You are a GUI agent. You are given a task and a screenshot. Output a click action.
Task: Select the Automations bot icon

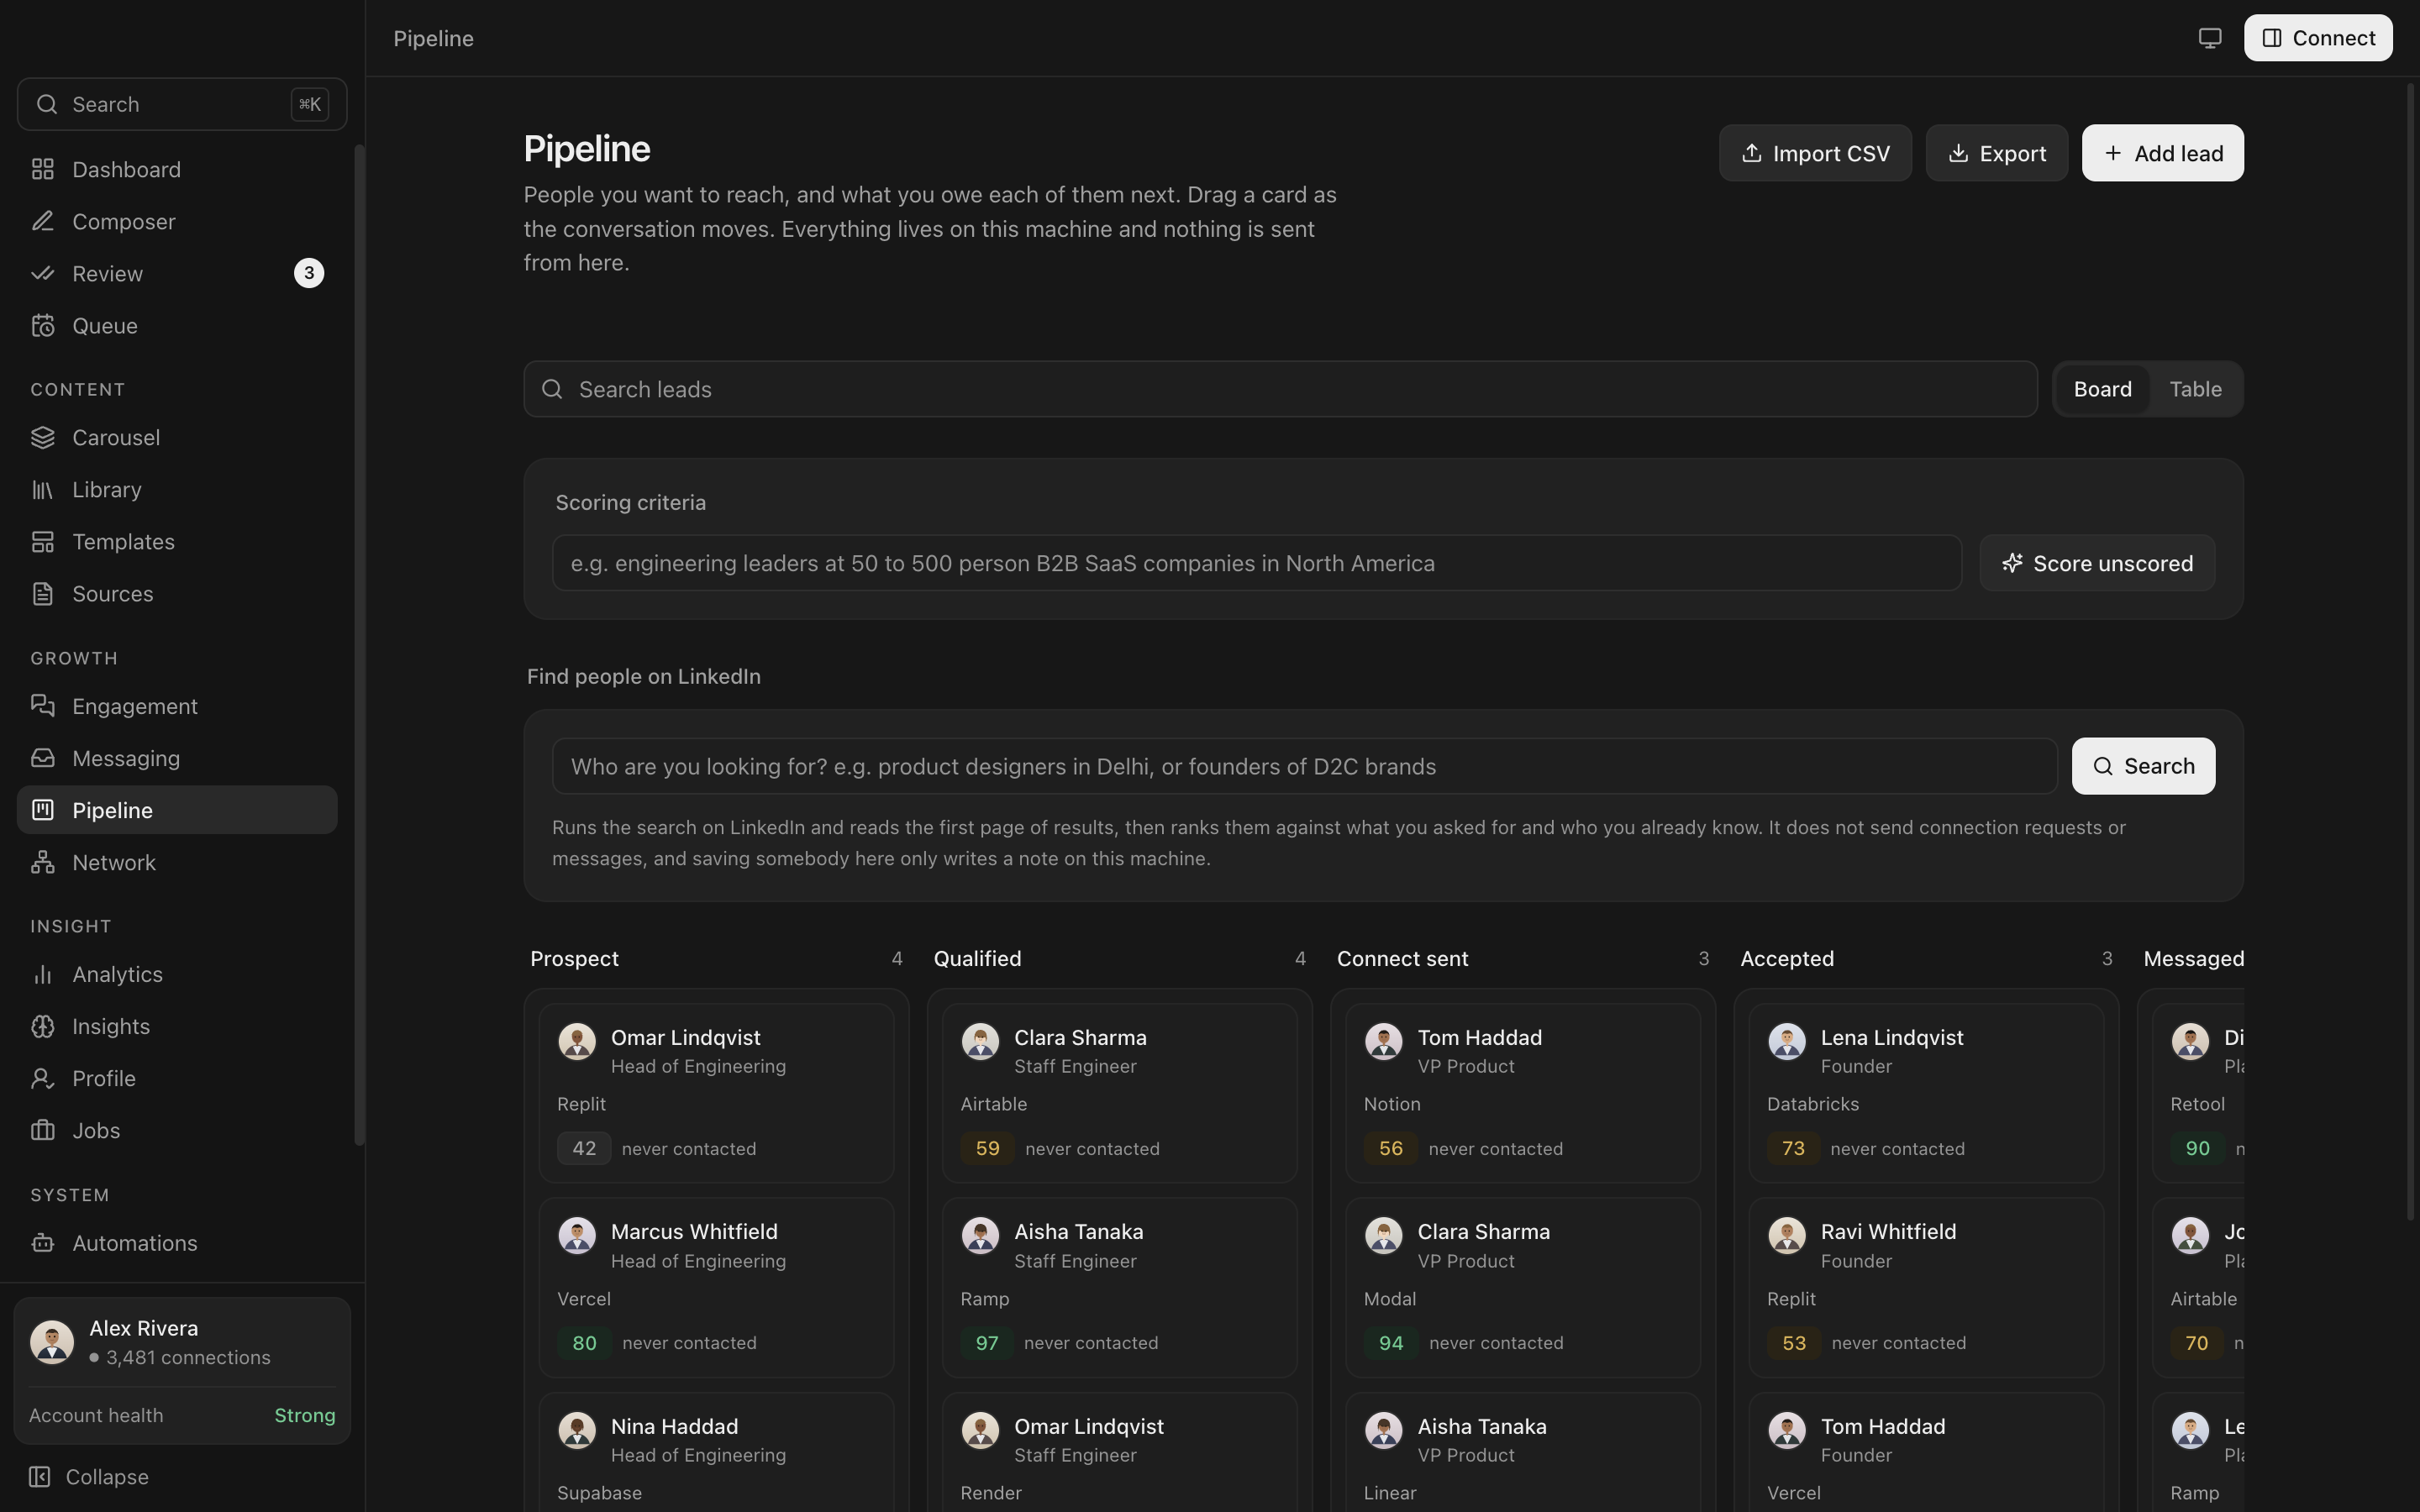tap(42, 1243)
